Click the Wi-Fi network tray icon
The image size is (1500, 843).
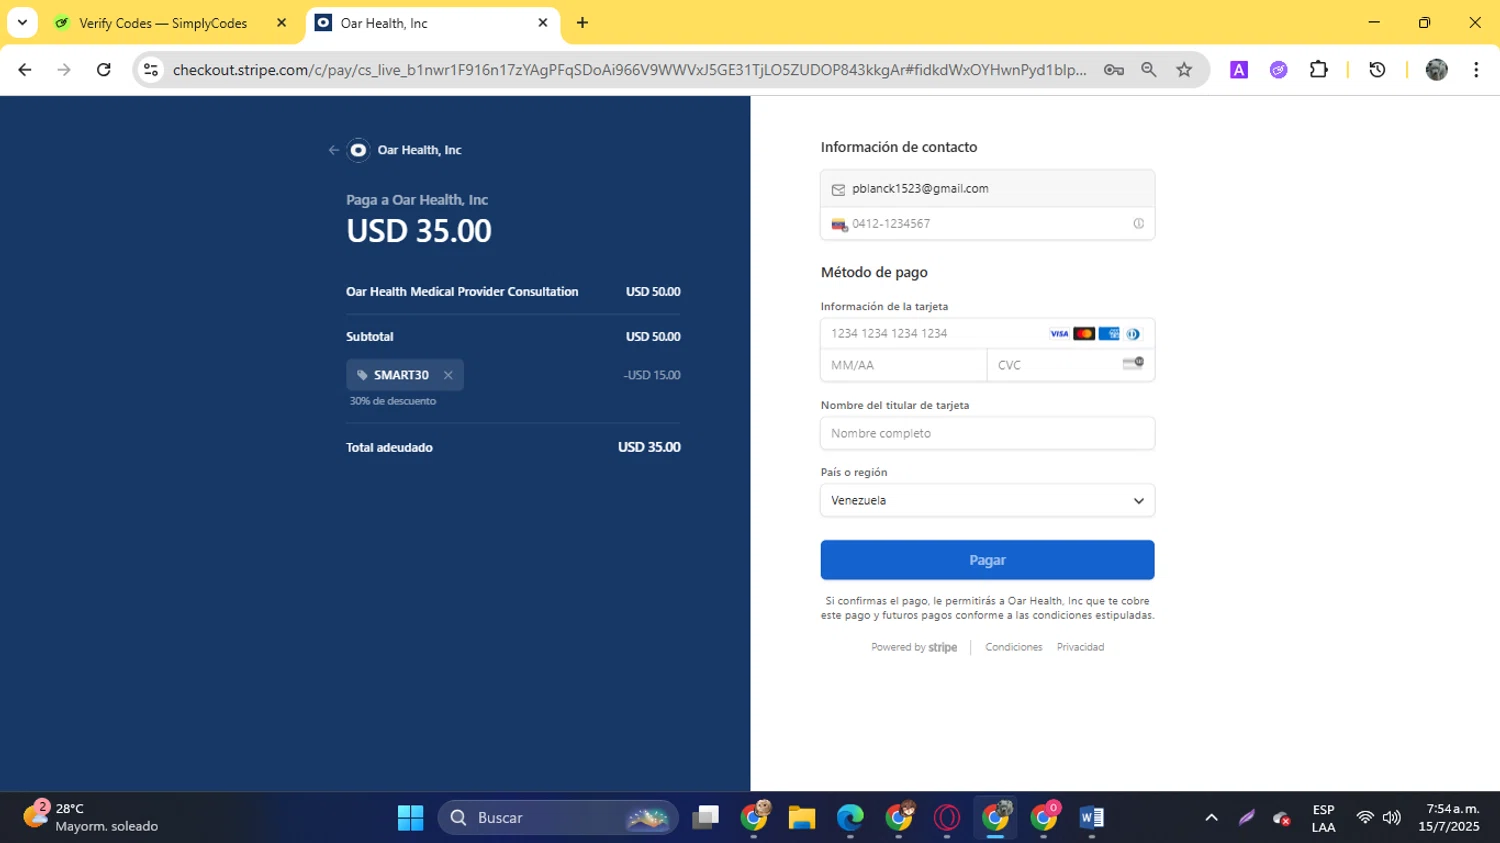tap(1365, 818)
